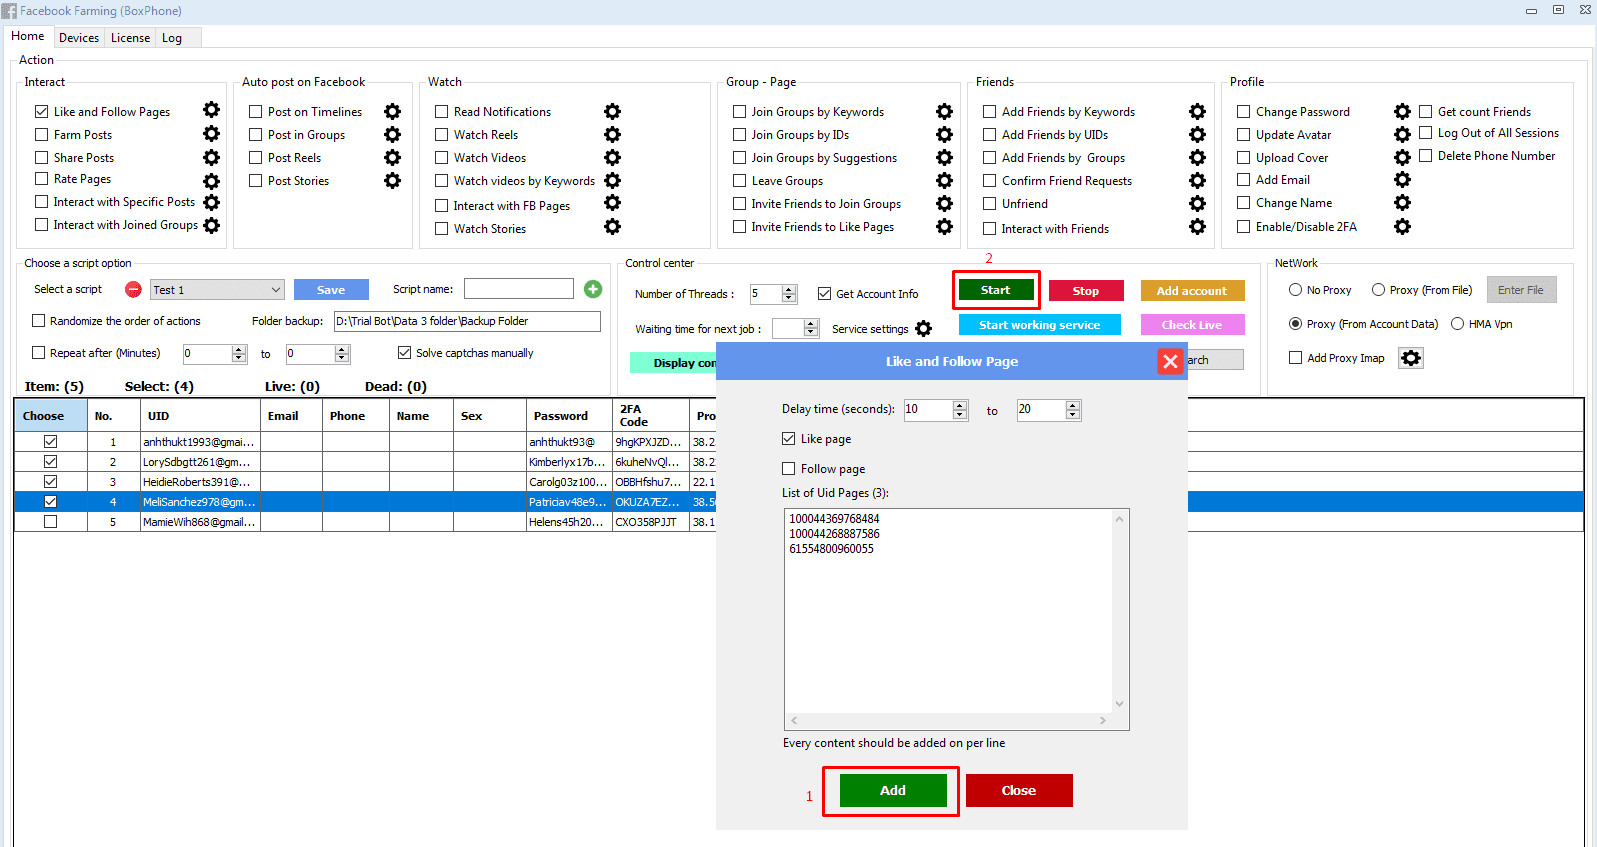Open Add Friends by UIDs settings gear
The width and height of the screenshot is (1597, 847).
(1197, 134)
